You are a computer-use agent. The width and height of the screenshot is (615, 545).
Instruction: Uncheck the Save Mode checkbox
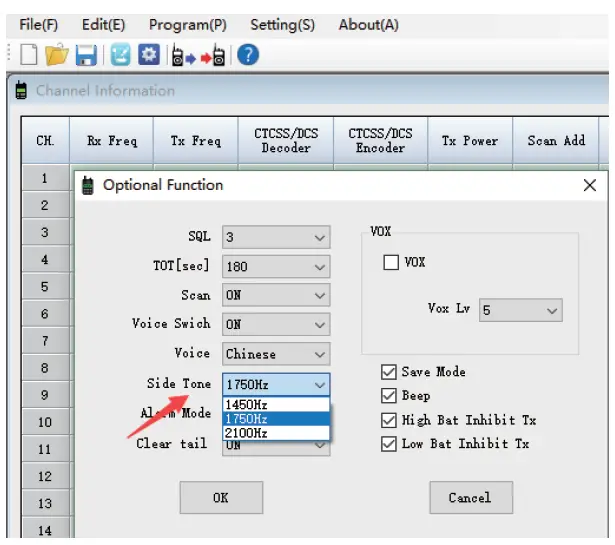point(389,372)
